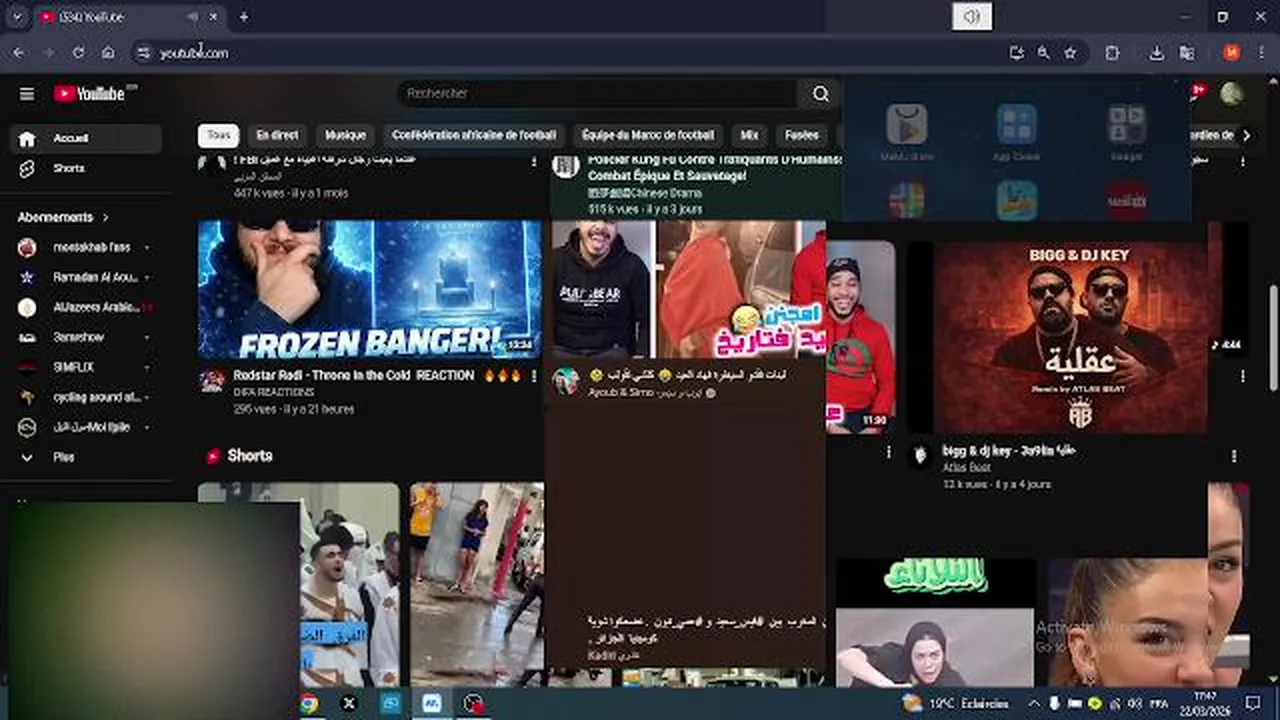Open the AlJazeera Arabic subscription
Screen dimensions: 1280x720
point(85,307)
